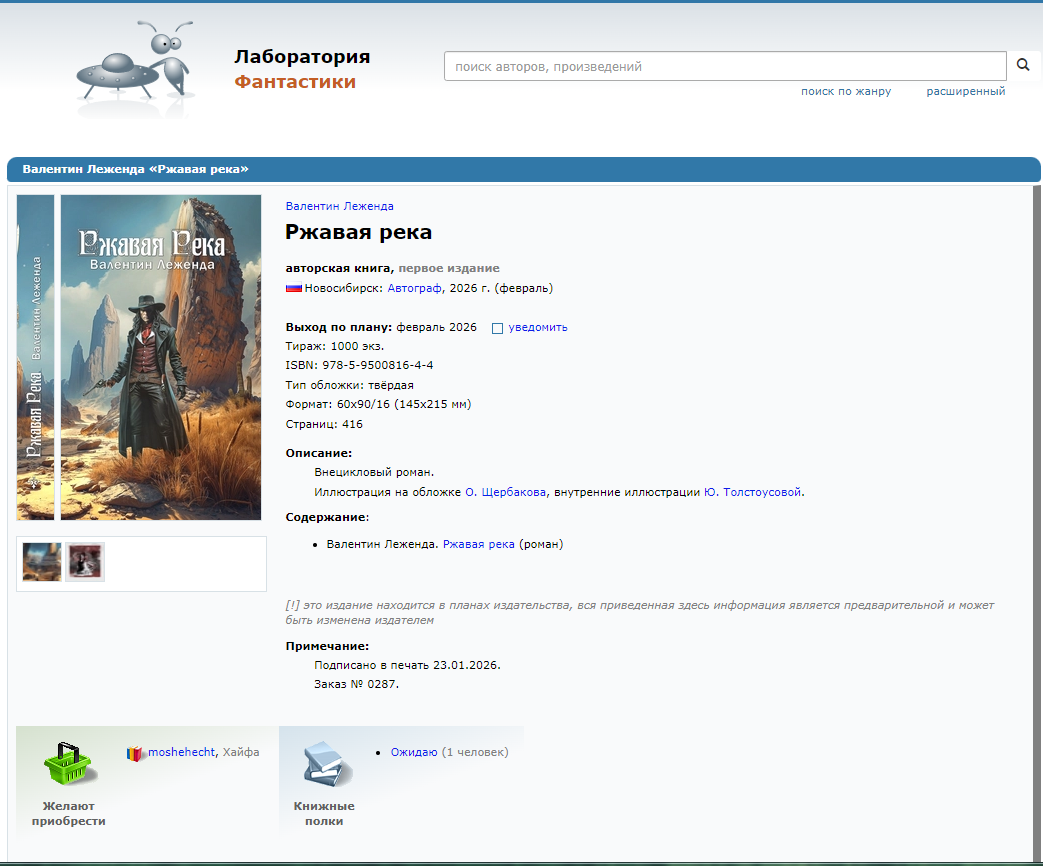Select the first small cover thumbnail
This screenshot has width=1043, height=866.
click(42, 562)
